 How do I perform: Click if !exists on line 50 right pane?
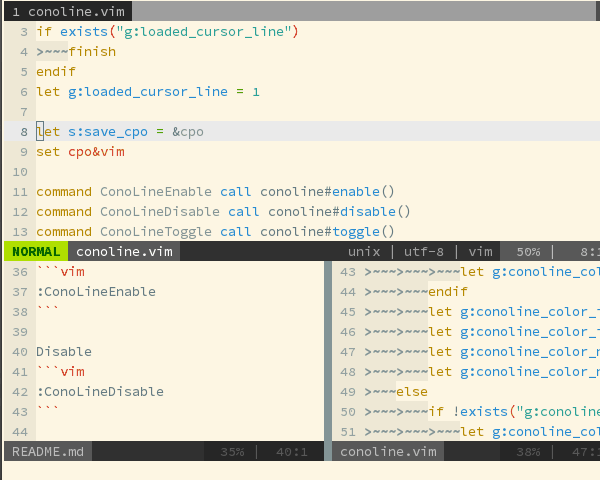click(468, 412)
